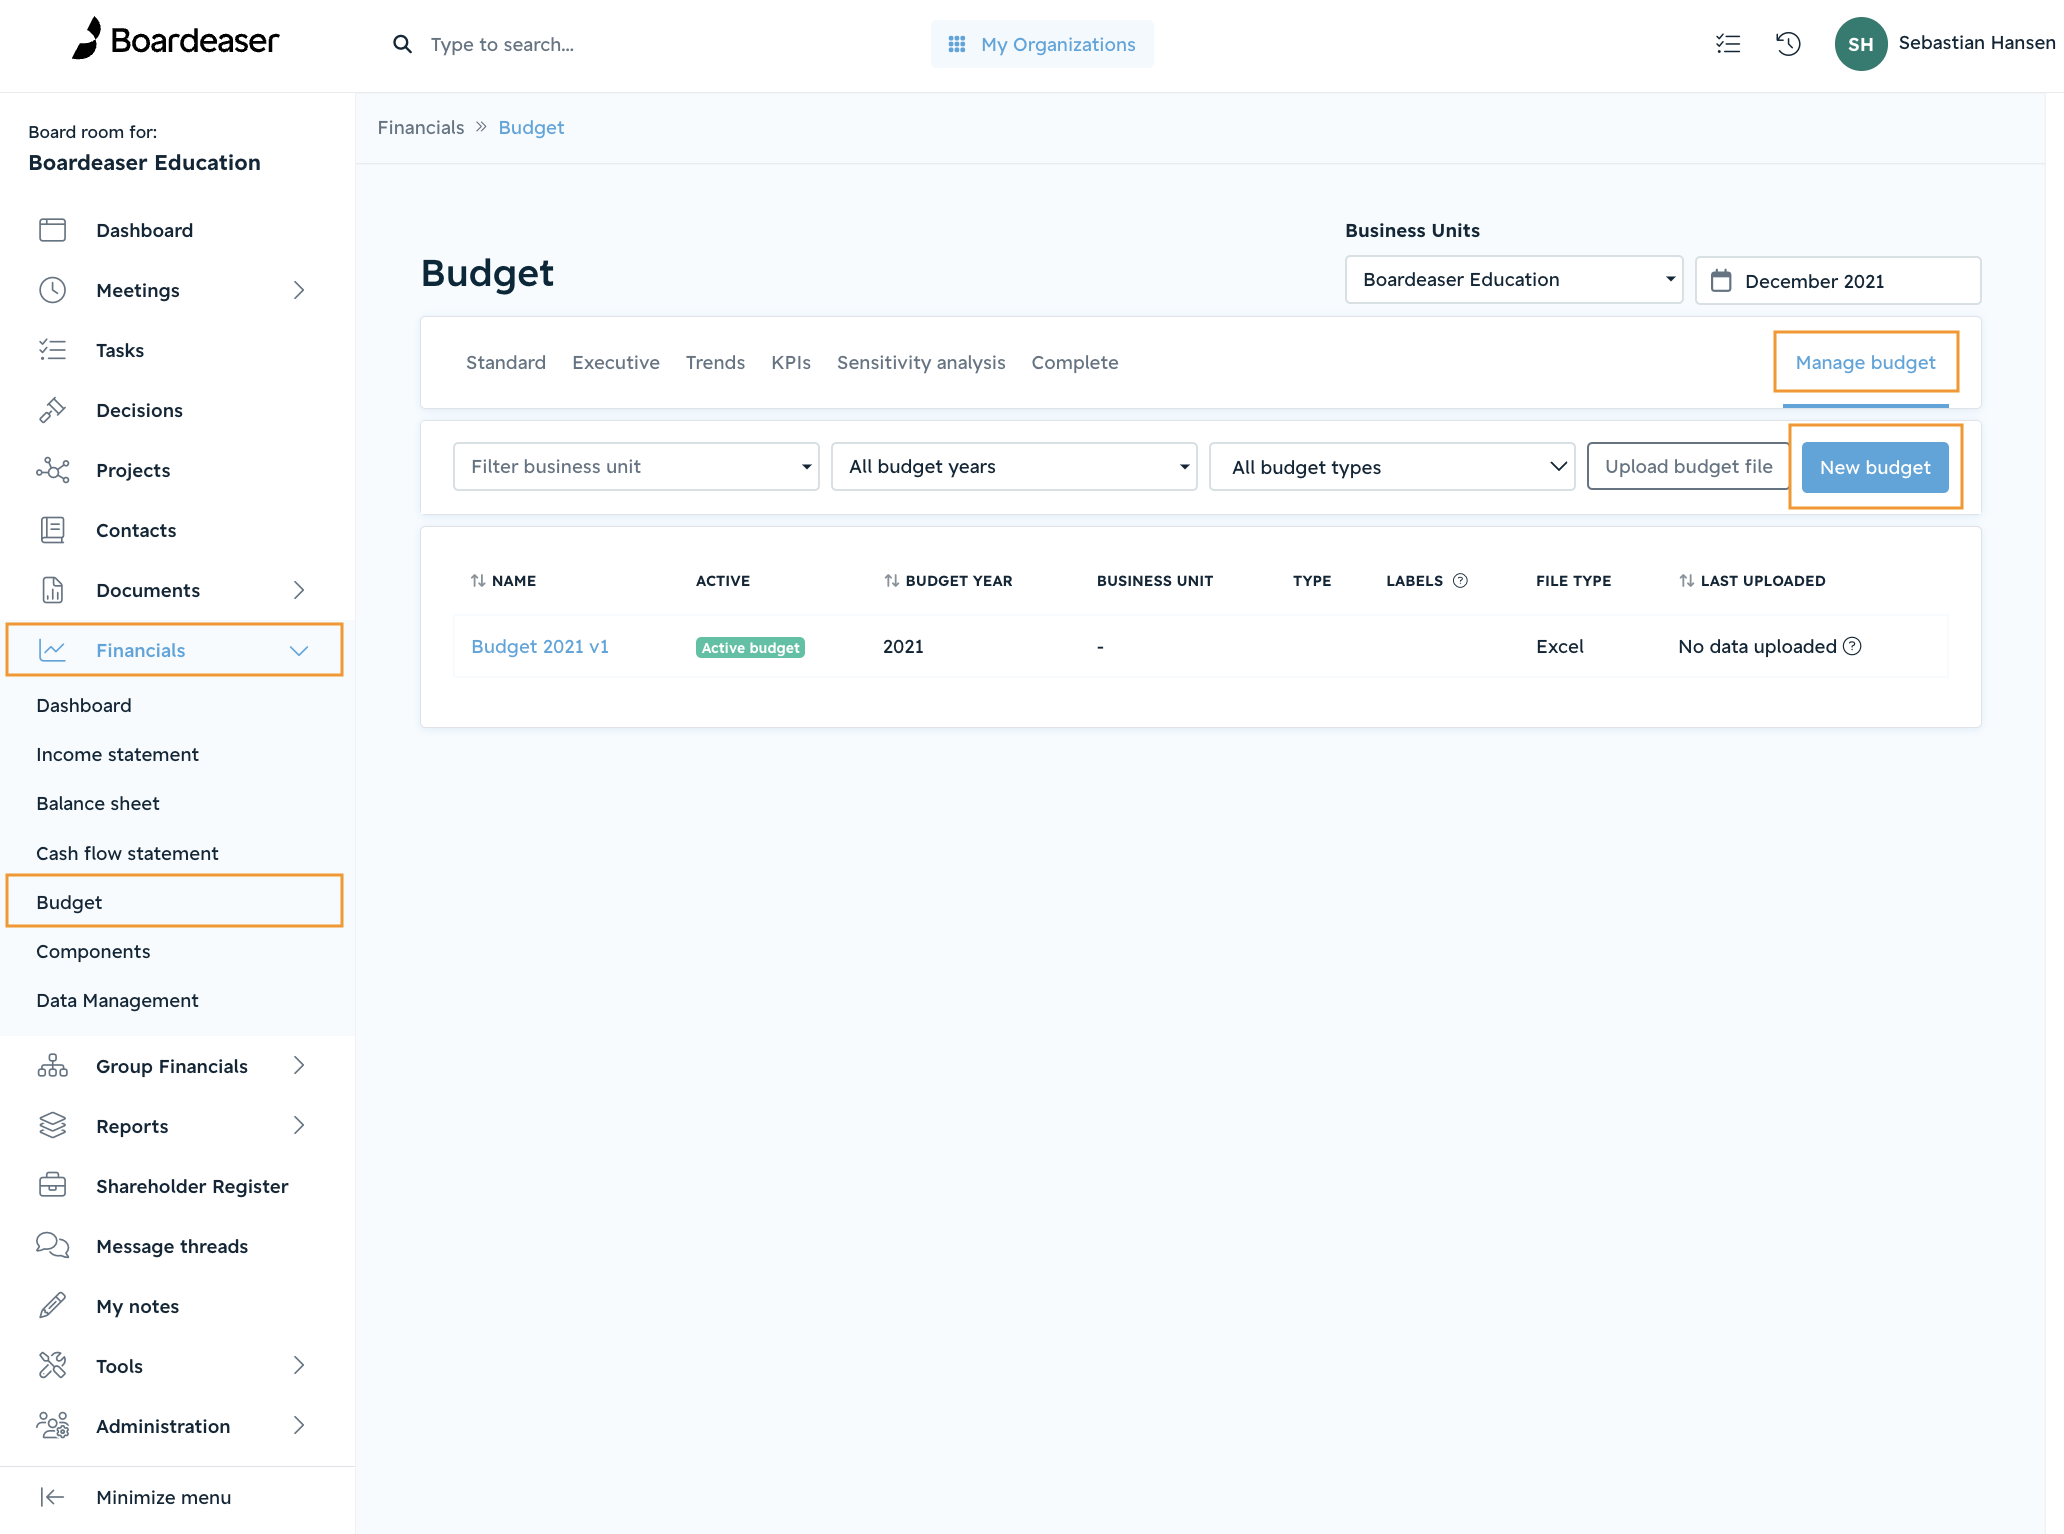This screenshot has width=2064, height=1534.
Task: Open the All budget years dropdown
Action: click(1013, 466)
